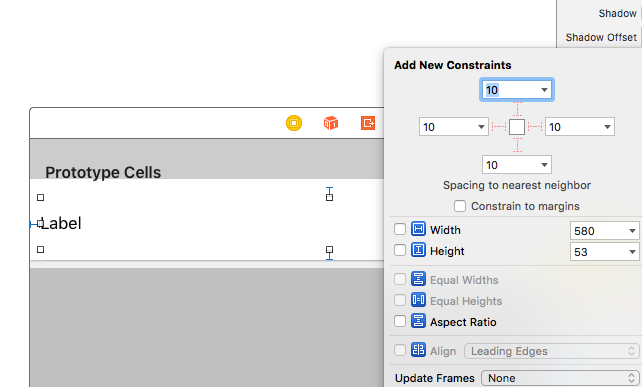Select the Label in the prototype cell
The image size is (642, 387).
pos(61,224)
